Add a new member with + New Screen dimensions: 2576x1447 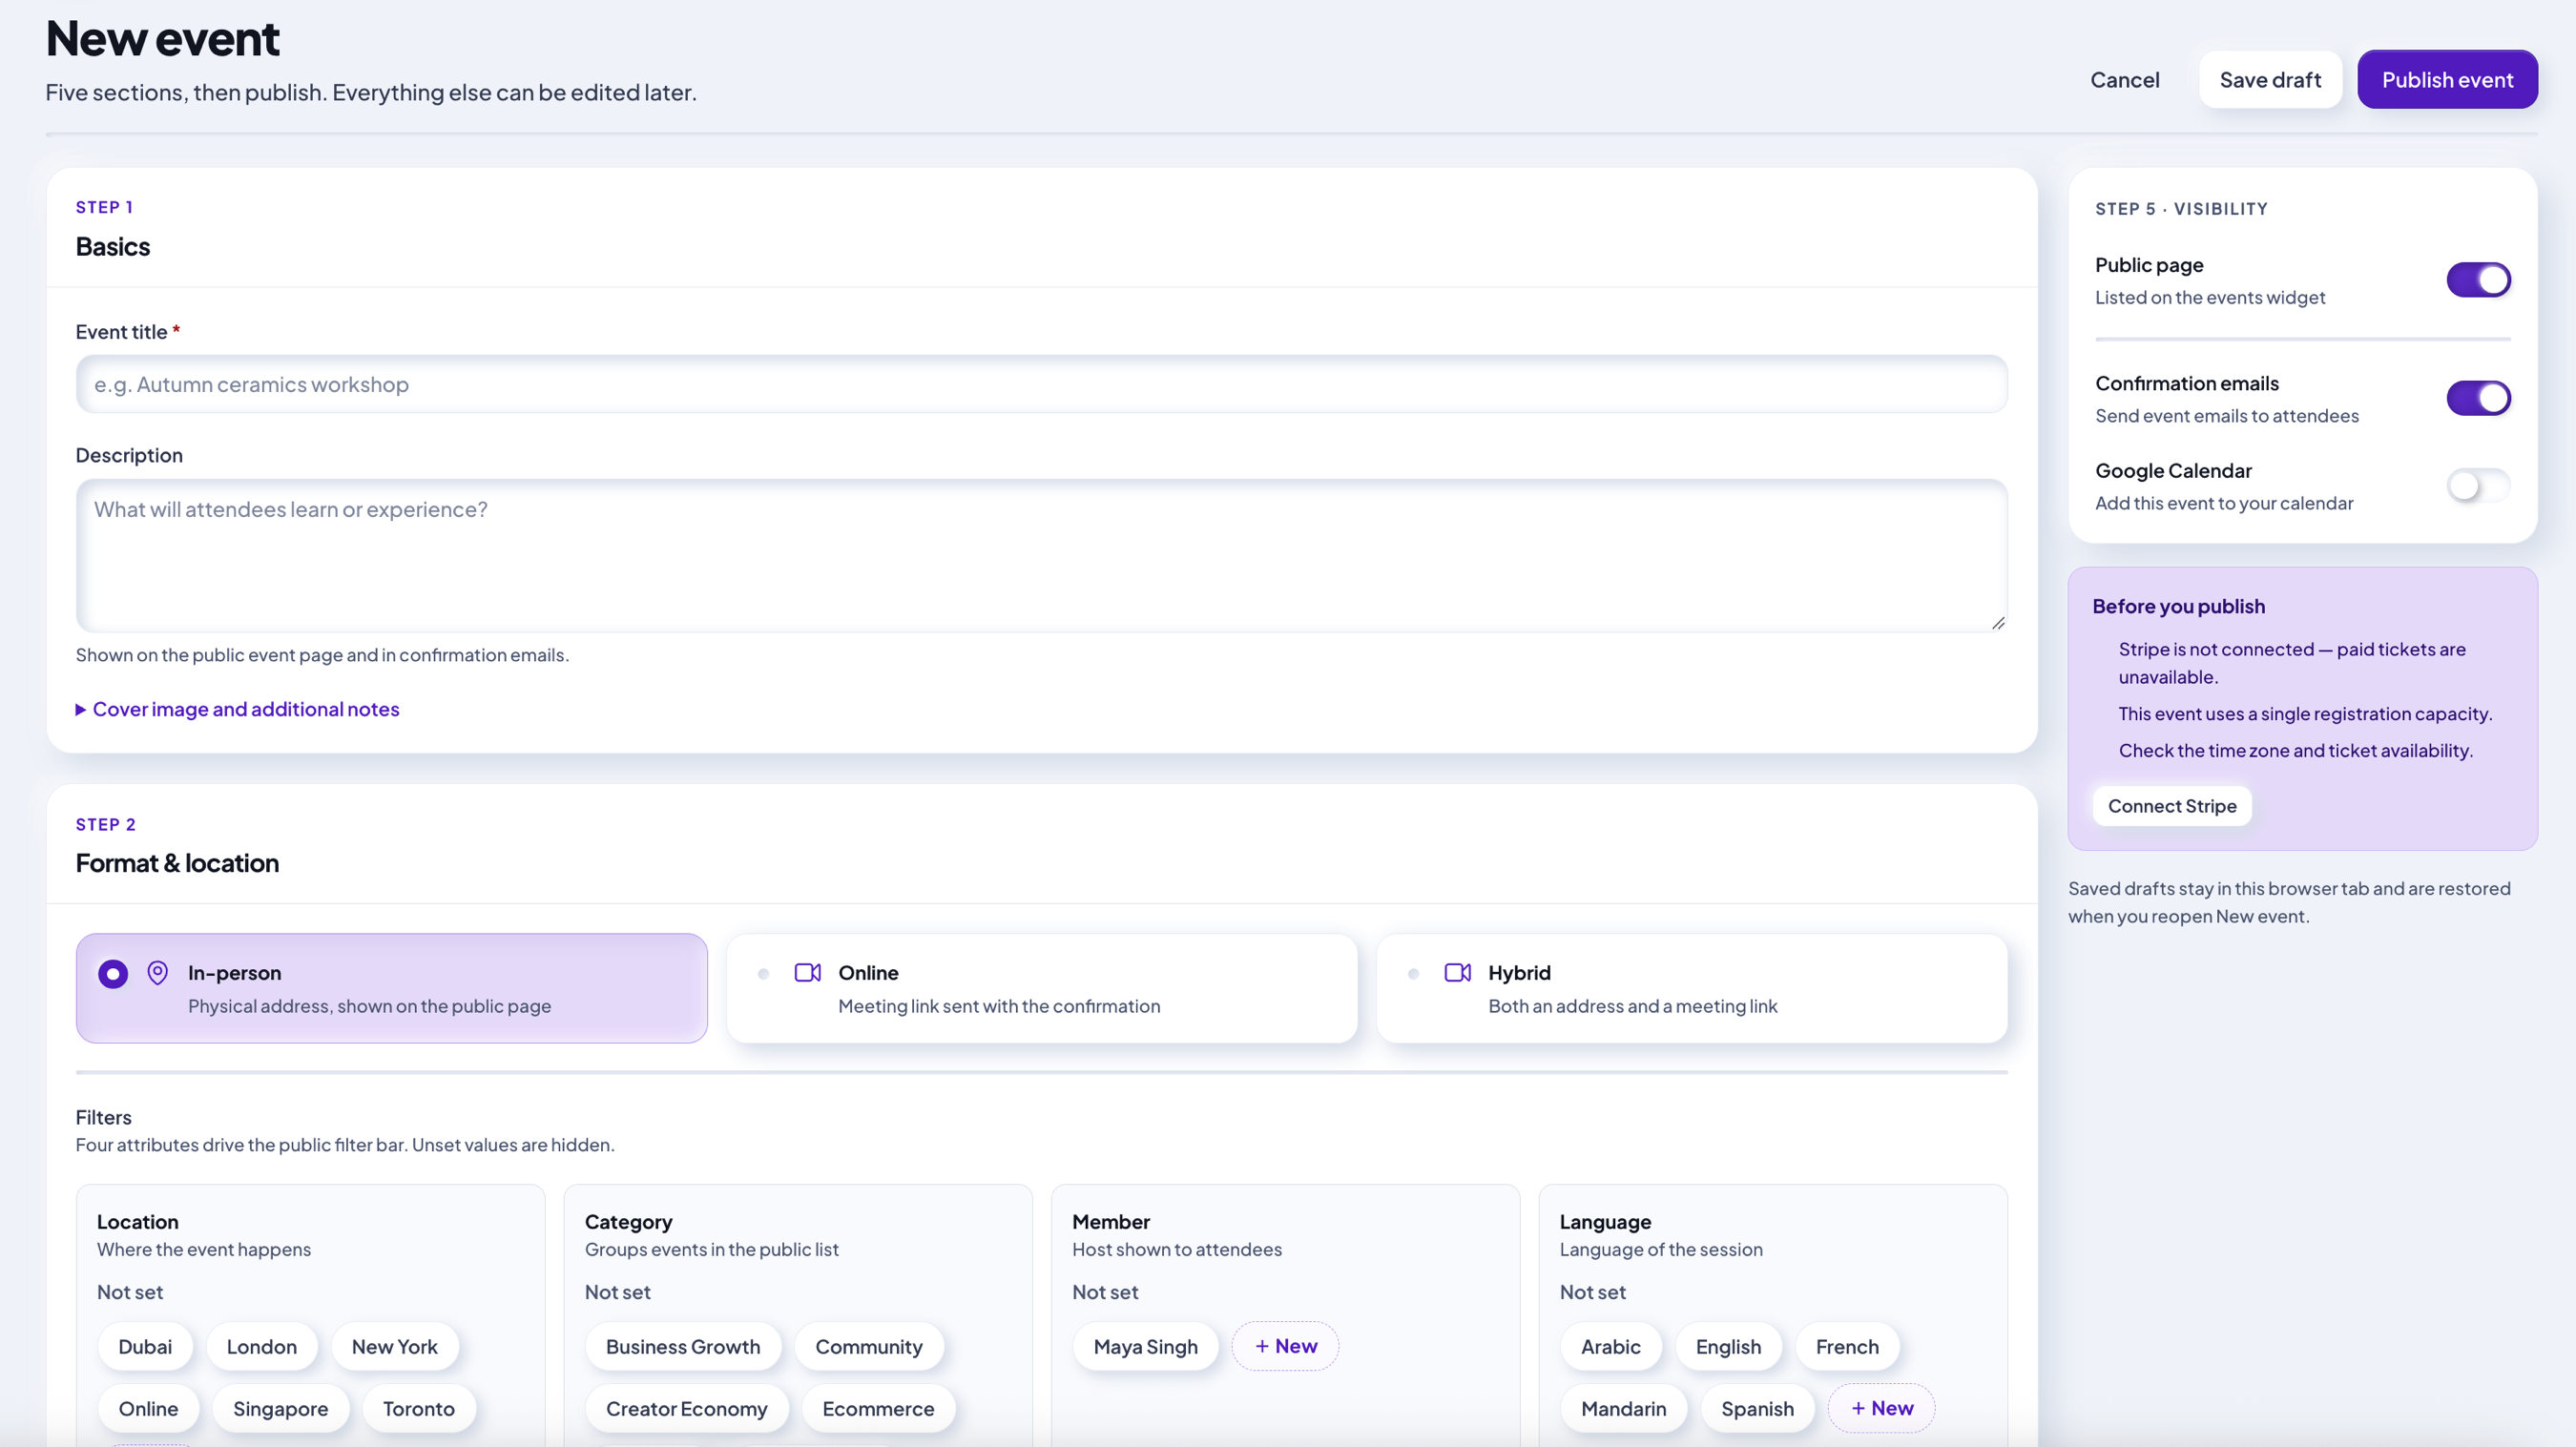(1285, 1346)
